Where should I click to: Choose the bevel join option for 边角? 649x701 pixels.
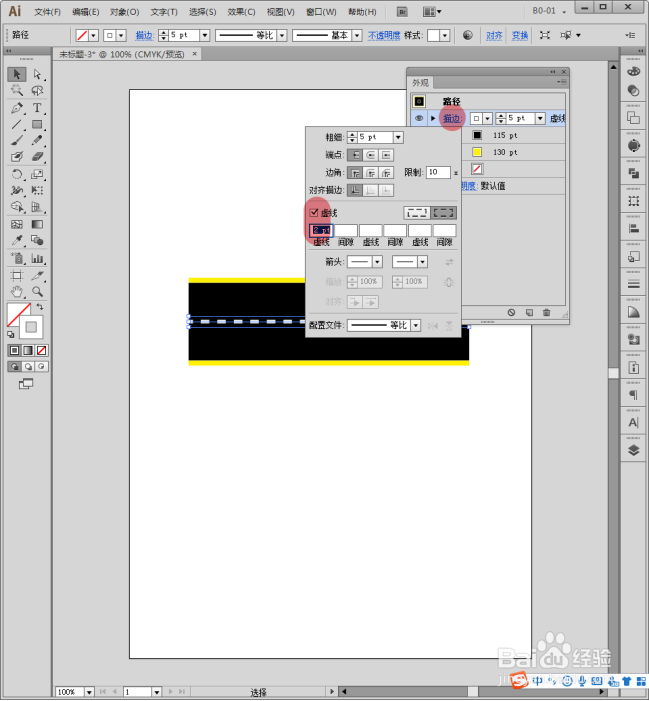386,173
